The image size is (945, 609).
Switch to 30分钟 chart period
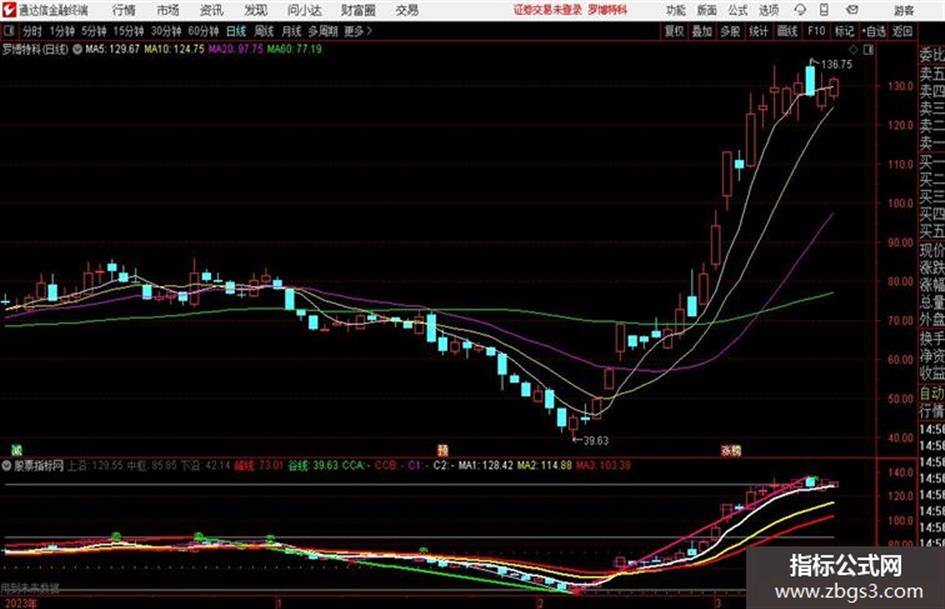pos(166,31)
